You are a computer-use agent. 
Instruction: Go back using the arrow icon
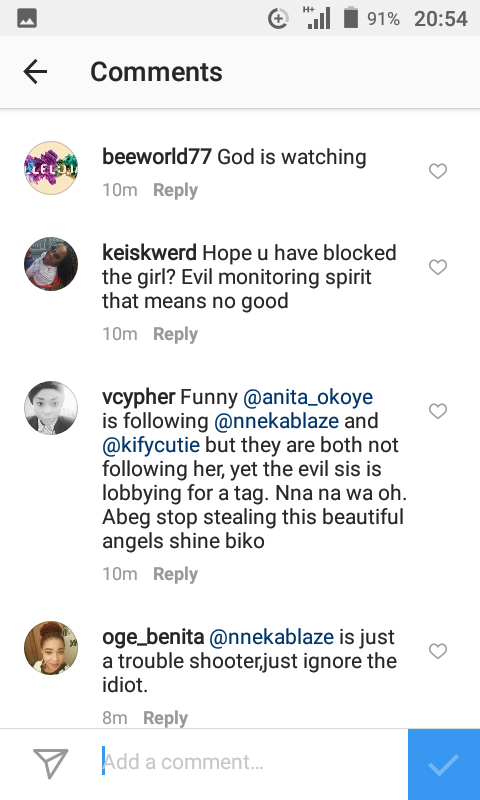point(35,71)
